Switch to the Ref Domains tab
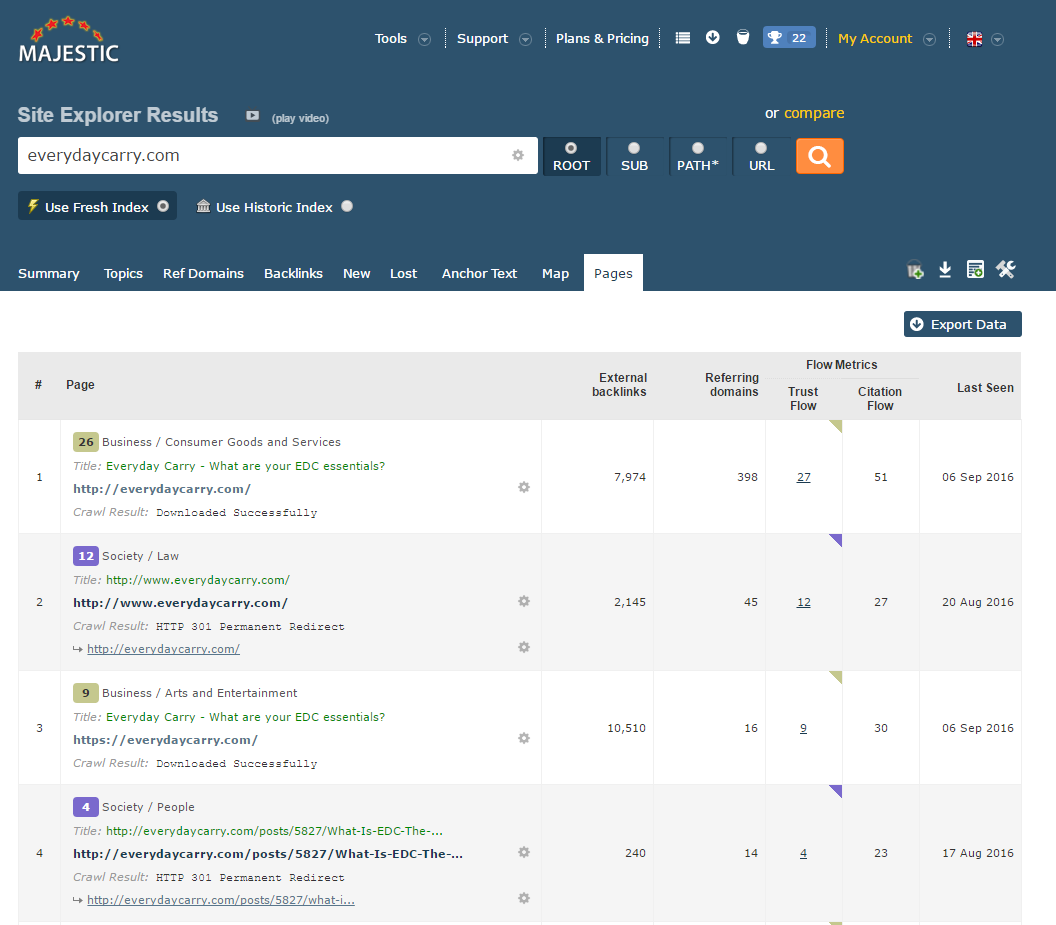1056x925 pixels. tap(203, 273)
